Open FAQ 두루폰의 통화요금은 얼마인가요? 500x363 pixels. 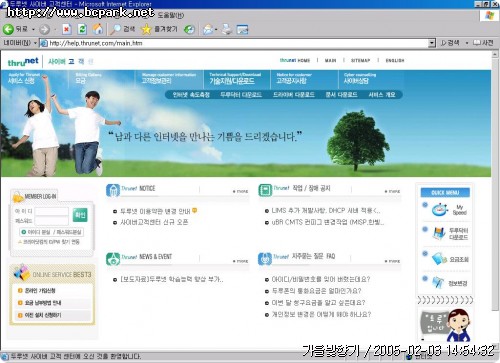316,291
